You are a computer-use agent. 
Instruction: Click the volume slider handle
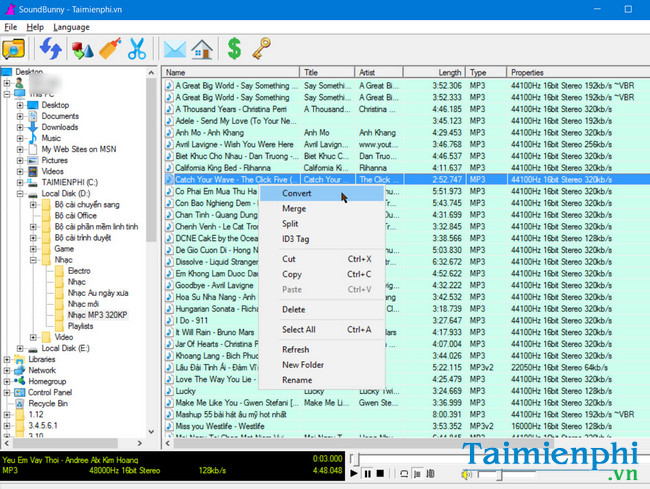(500, 474)
